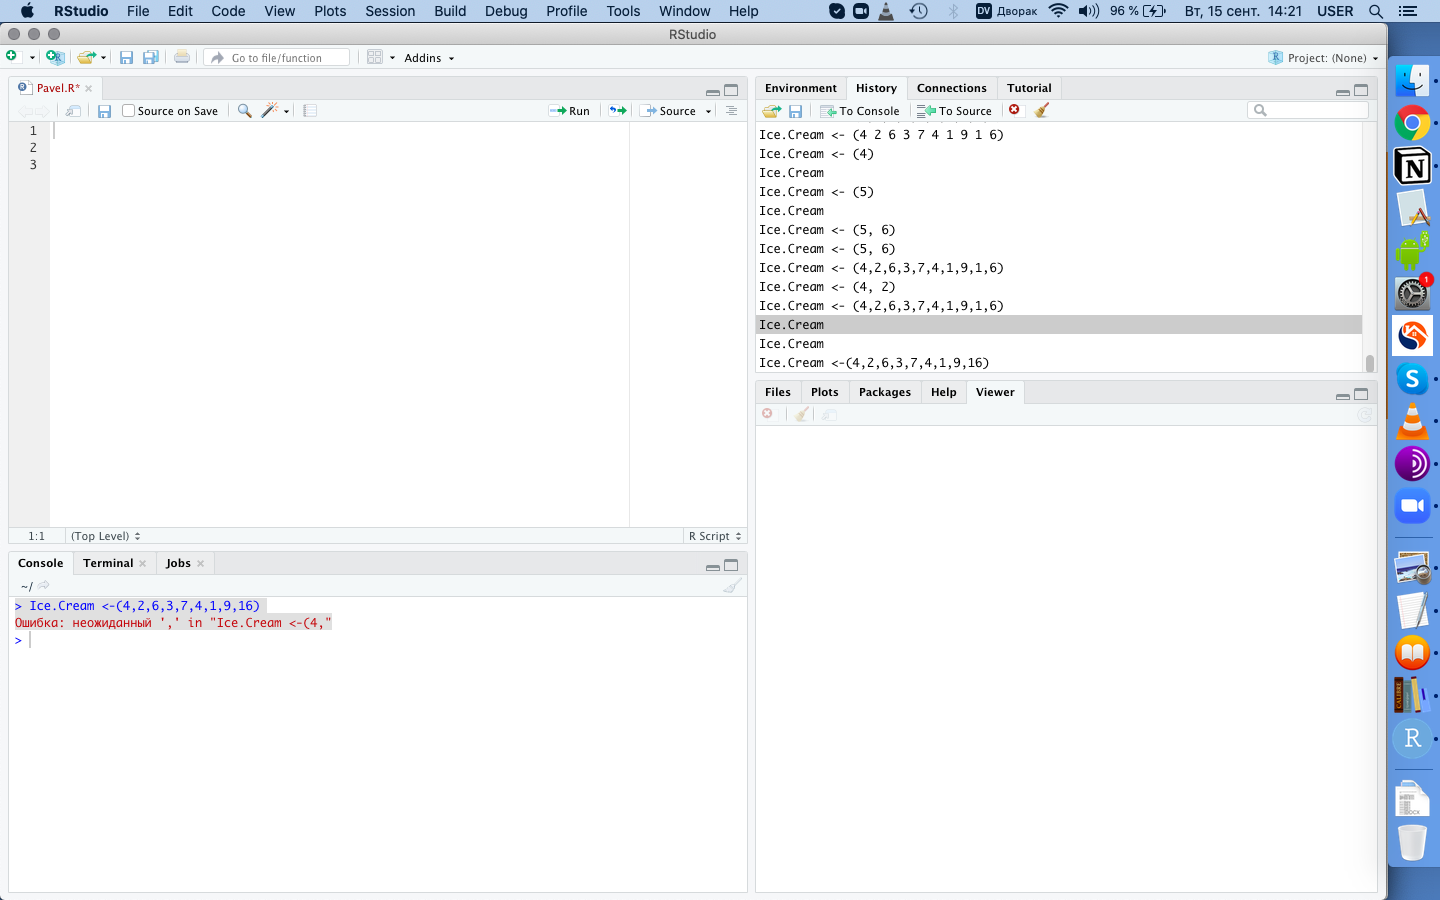Viewport: 1440px width, 900px height.
Task: Send selected history To Console
Action: [860, 111]
